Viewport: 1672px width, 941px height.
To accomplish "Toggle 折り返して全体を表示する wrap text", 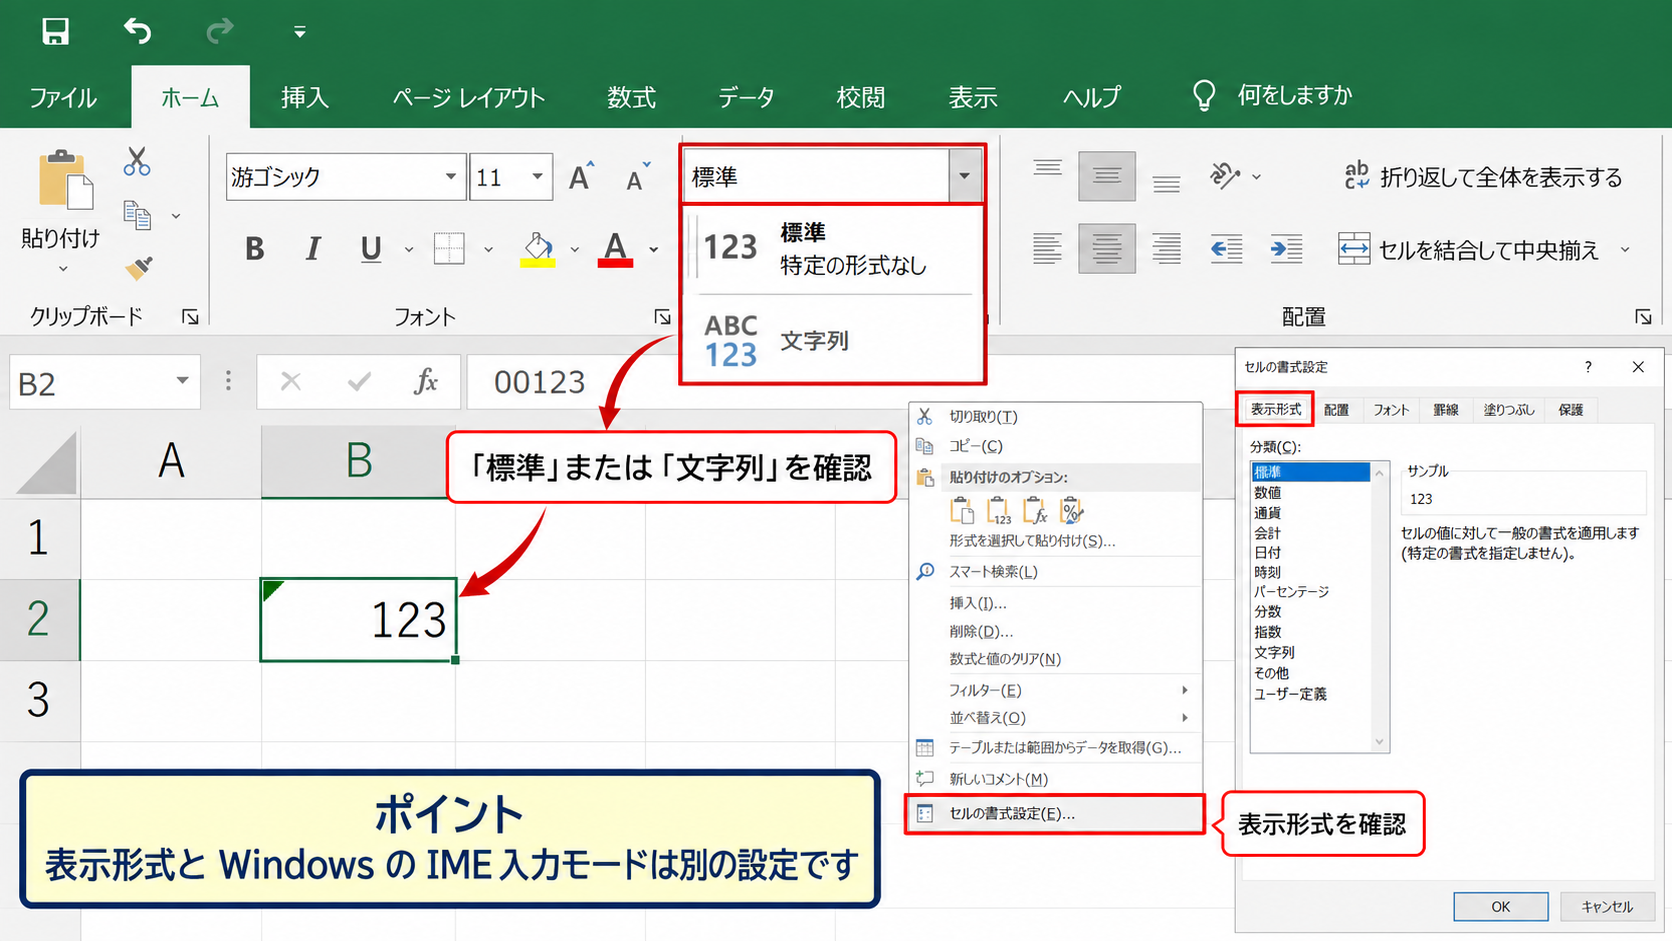I will [x=1483, y=177].
